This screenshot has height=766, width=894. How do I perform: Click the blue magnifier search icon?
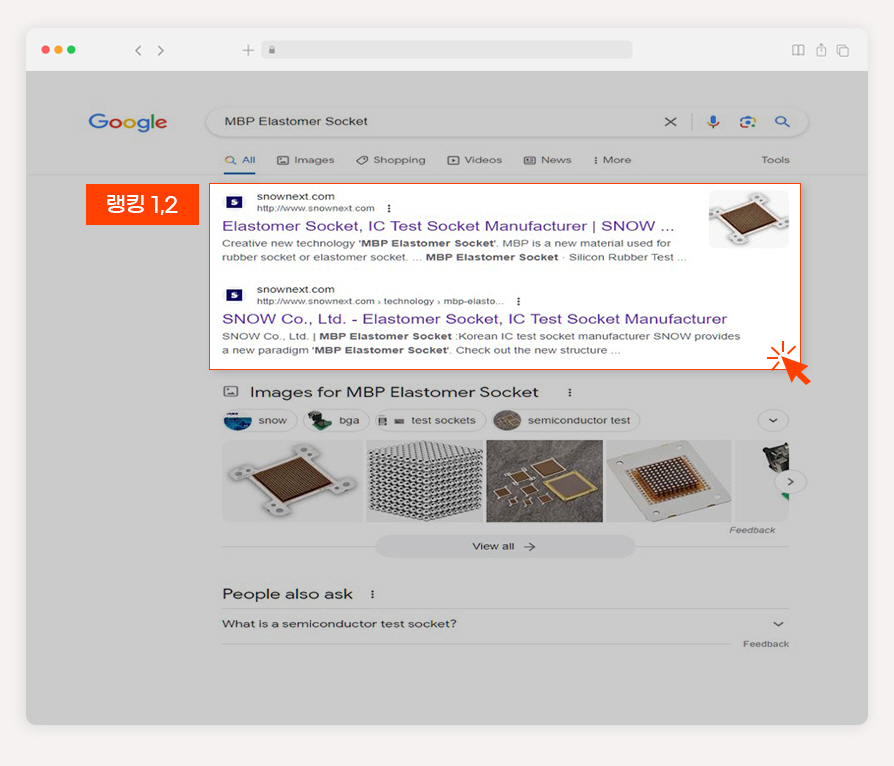[x=782, y=121]
